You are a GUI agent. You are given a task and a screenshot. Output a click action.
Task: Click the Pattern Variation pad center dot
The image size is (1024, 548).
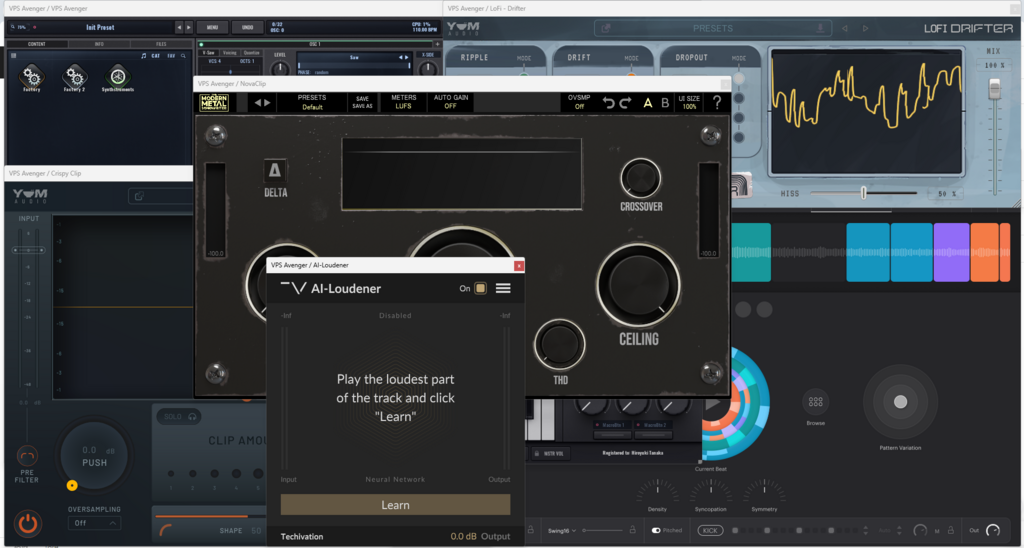point(900,401)
